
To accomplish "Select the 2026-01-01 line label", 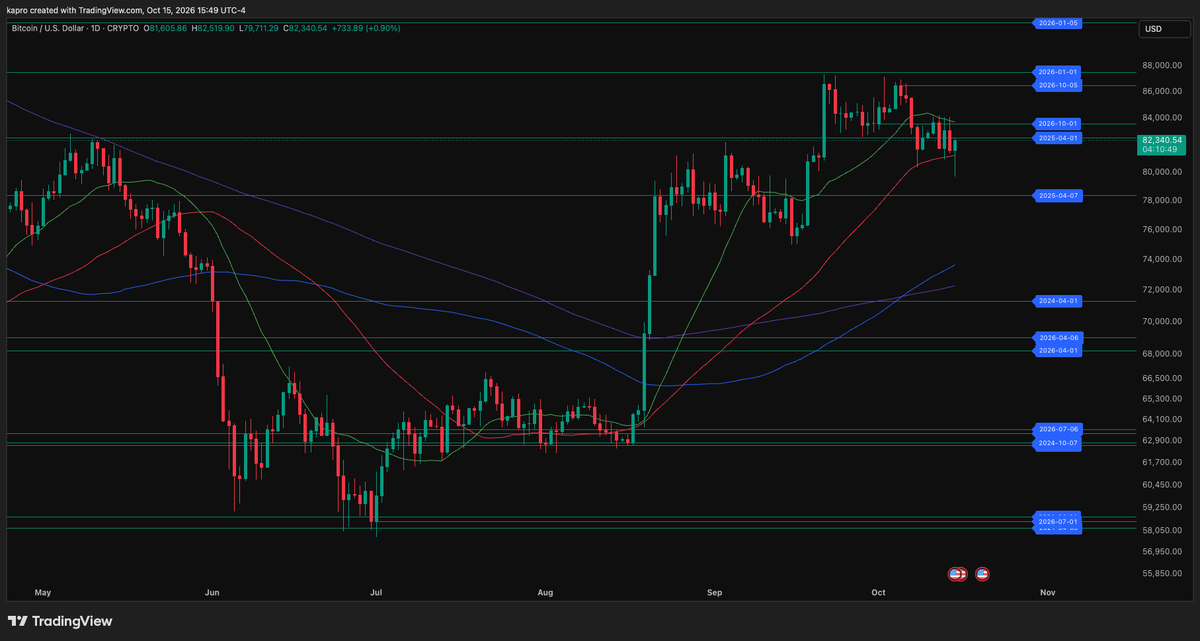I will pyautogui.click(x=1058, y=72).
